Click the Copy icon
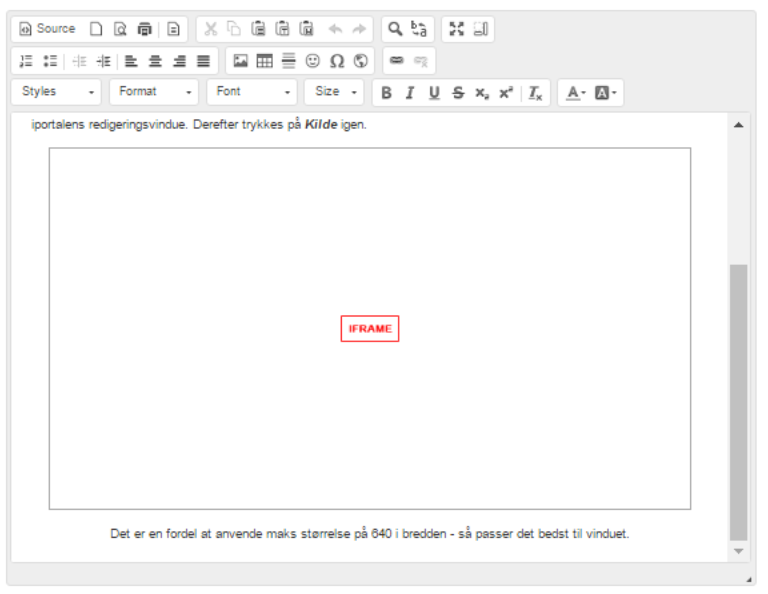The height and width of the screenshot is (594, 768). pos(234,29)
